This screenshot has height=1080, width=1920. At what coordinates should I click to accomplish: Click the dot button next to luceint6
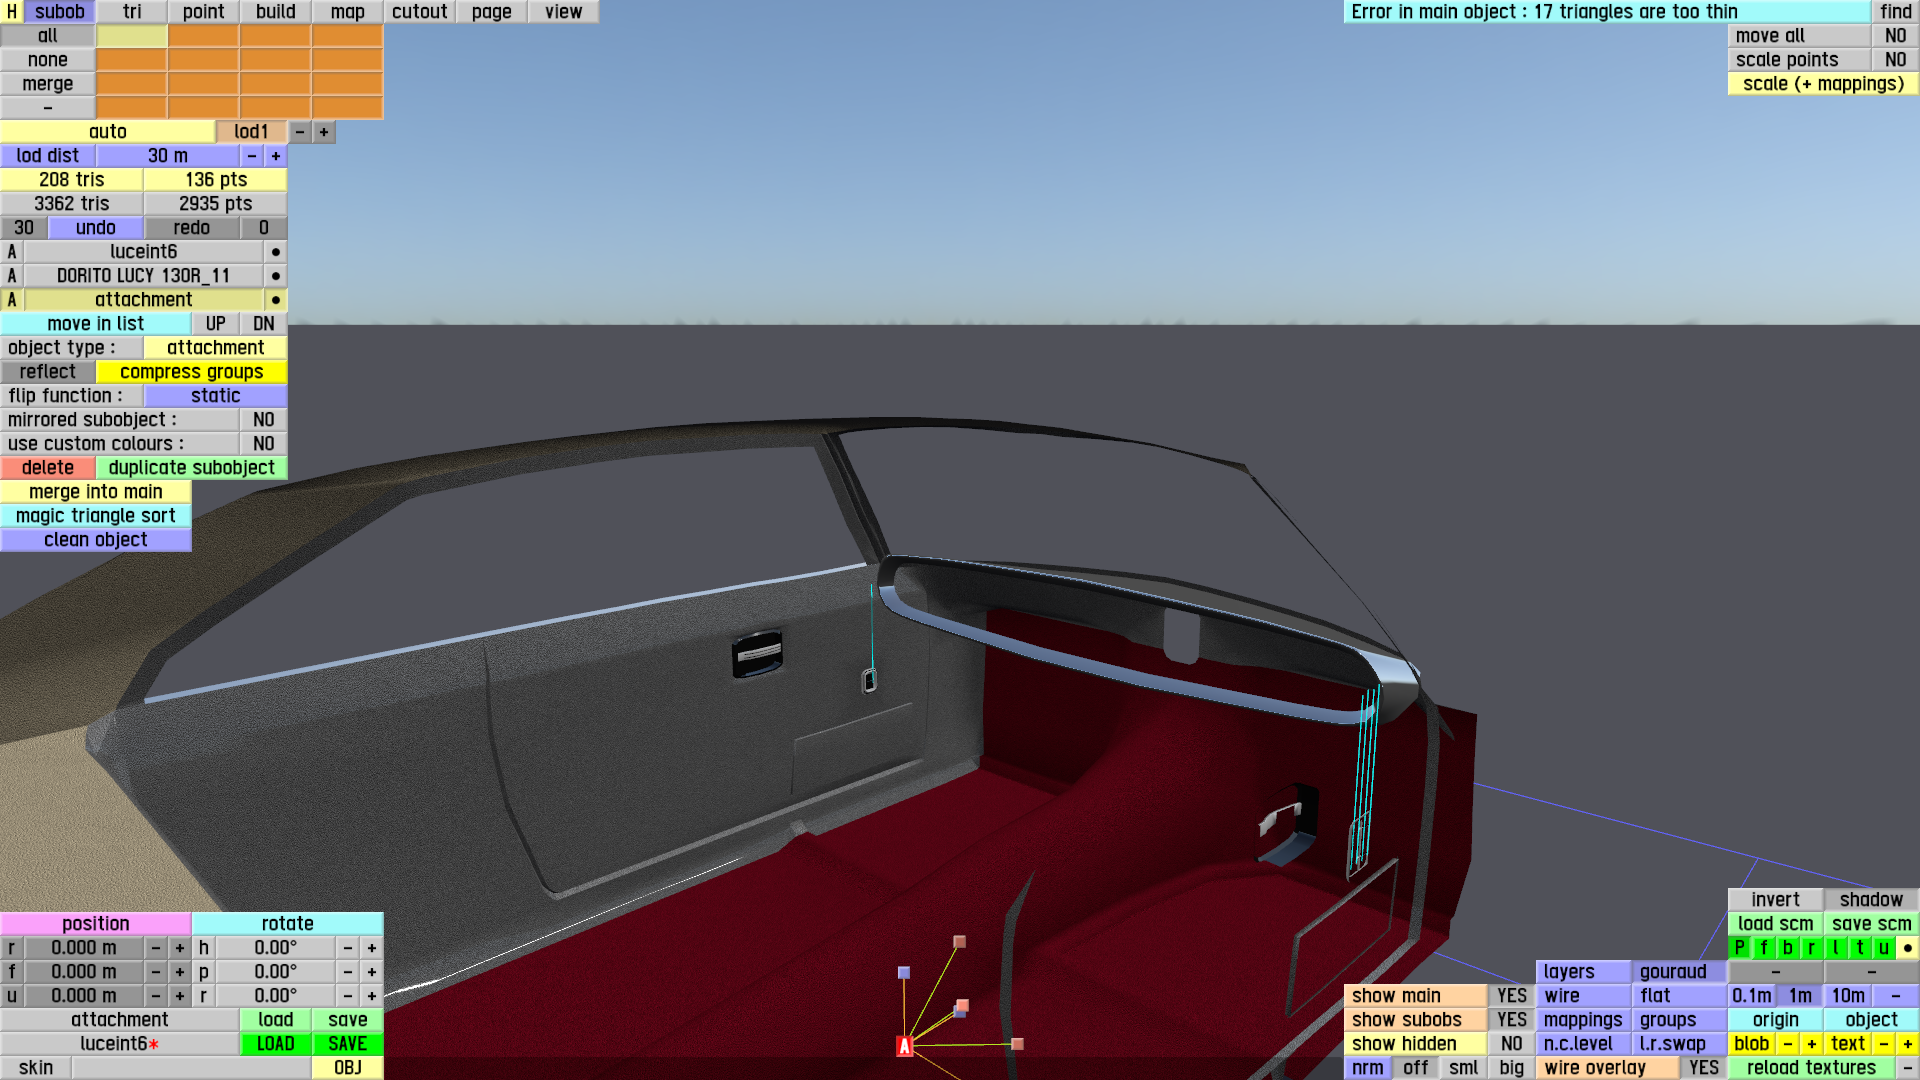pyautogui.click(x=275, y=252)
